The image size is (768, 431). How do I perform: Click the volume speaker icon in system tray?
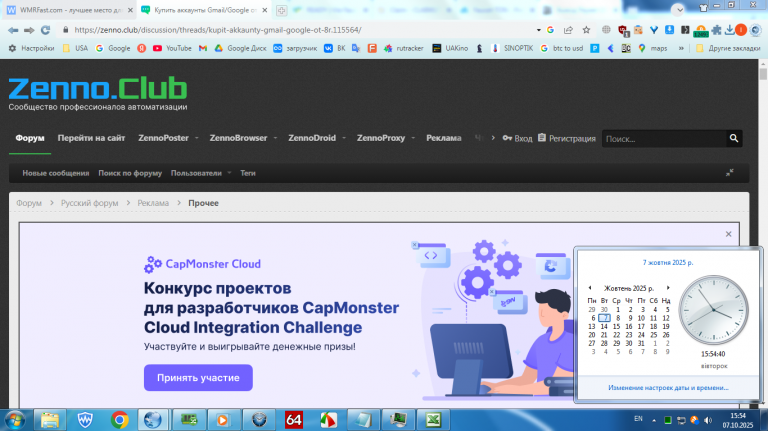coord(708,420)
